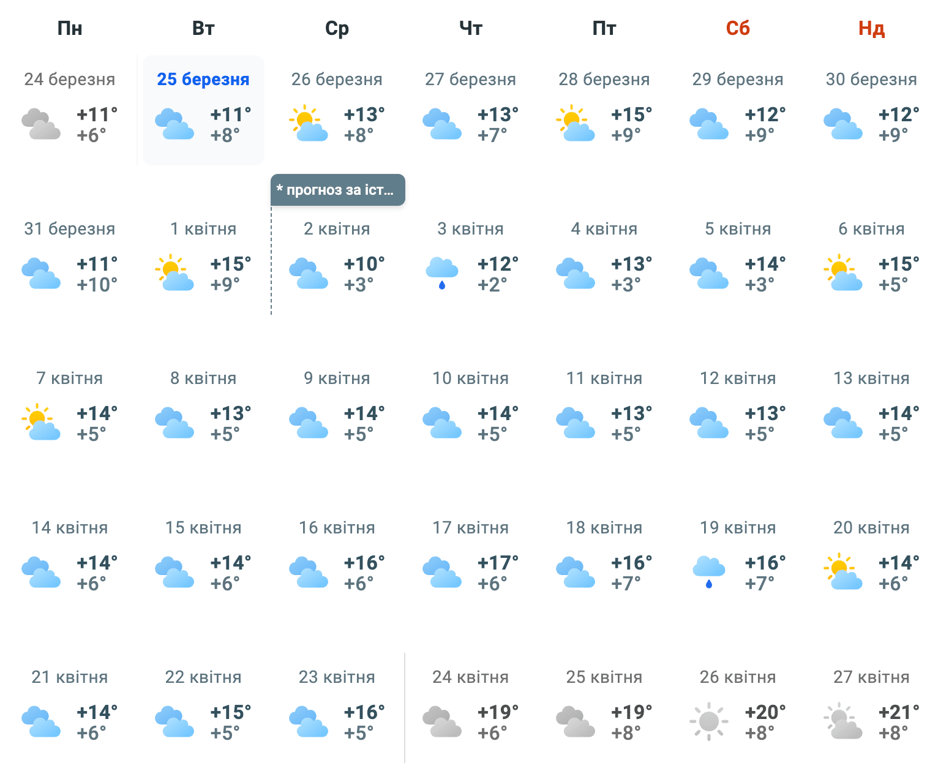Screen dimensions: 949x768
Task: Click the Нд weekday column header
Action: tap(871, 29)
